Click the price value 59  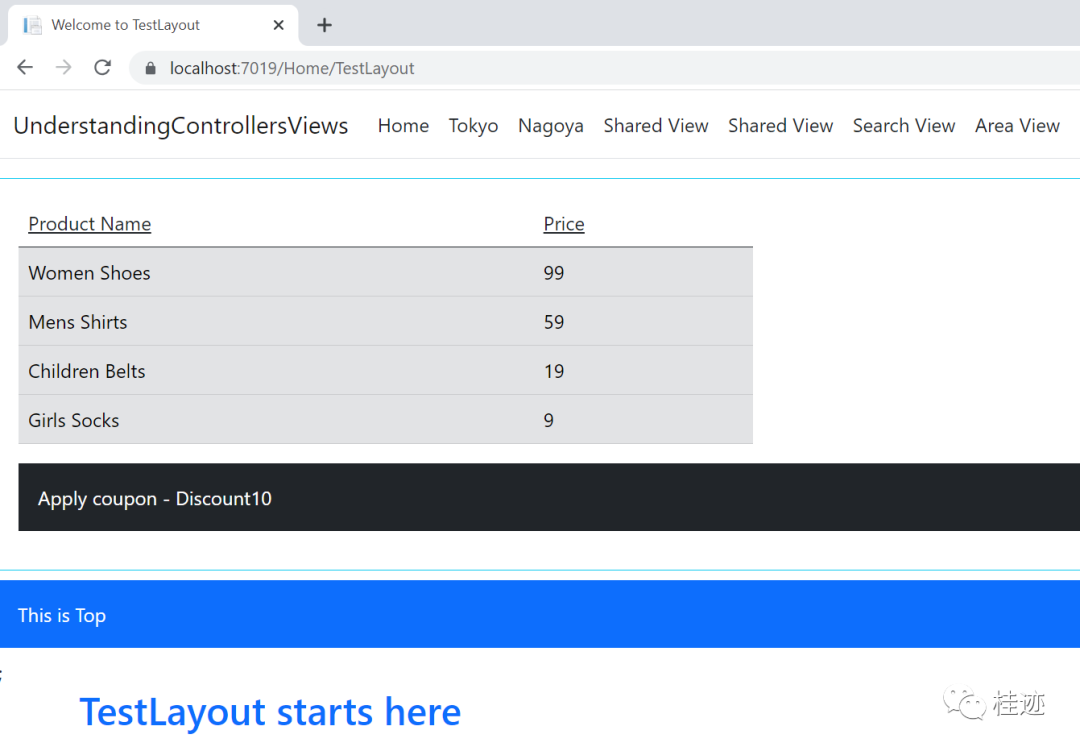(x=554, y=322)
